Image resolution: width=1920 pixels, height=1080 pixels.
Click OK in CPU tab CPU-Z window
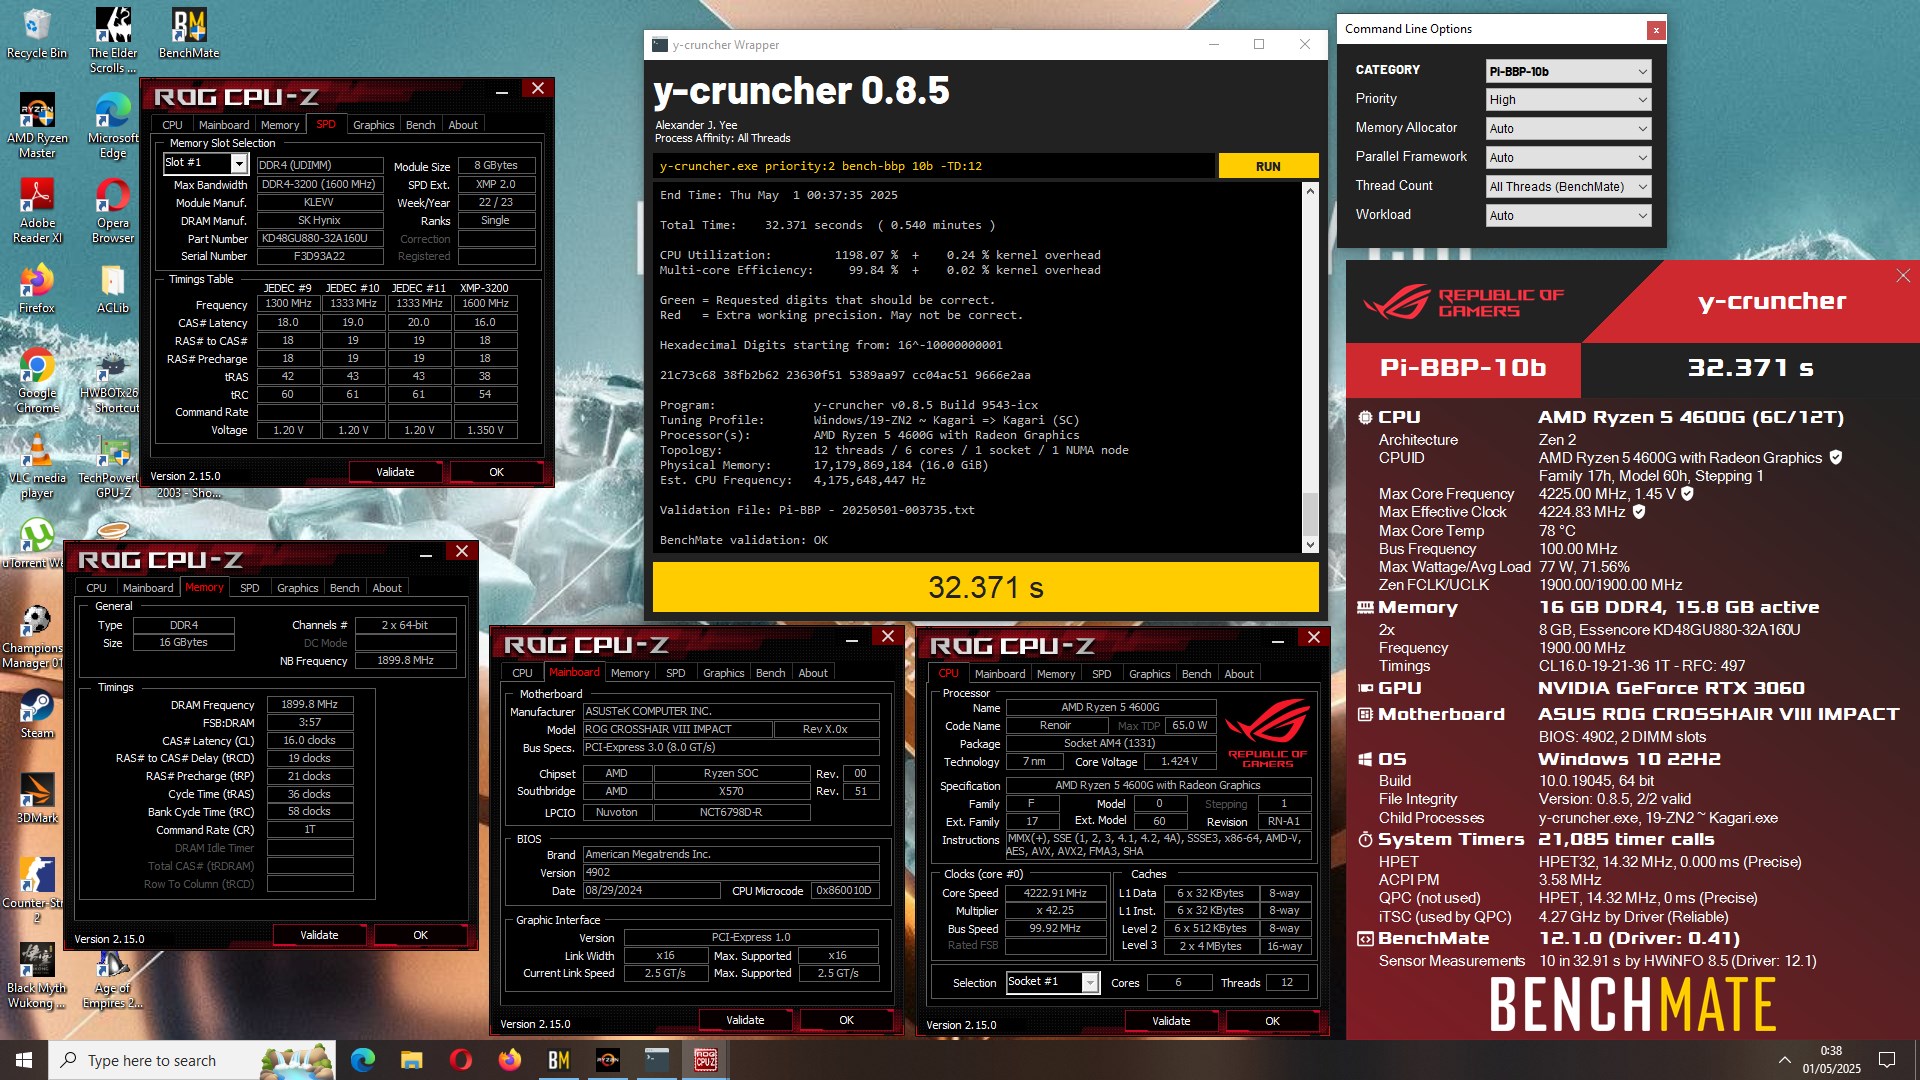[1272, 1021]
